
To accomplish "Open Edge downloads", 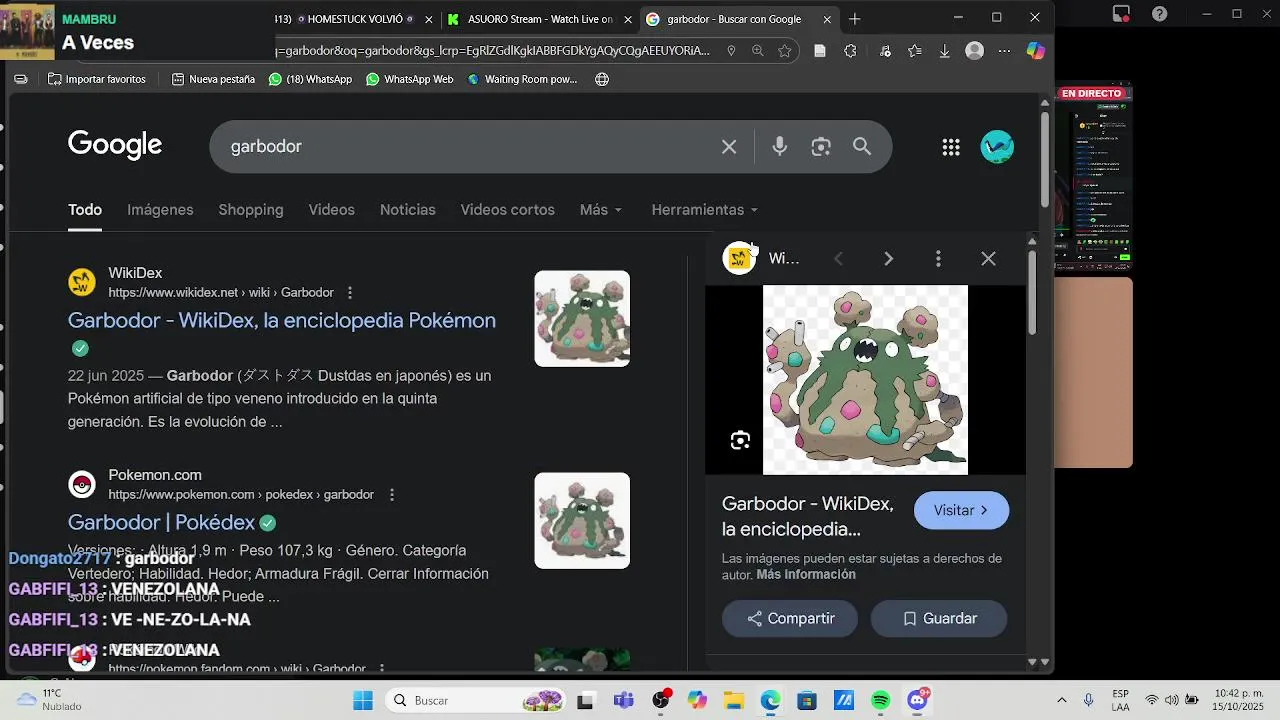I will (x=944, y=51).
